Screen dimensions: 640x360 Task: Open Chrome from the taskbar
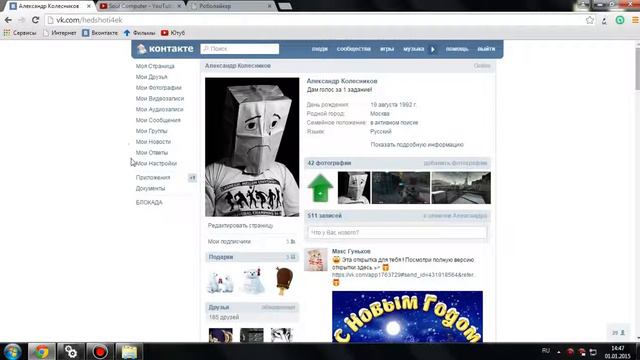41,351
